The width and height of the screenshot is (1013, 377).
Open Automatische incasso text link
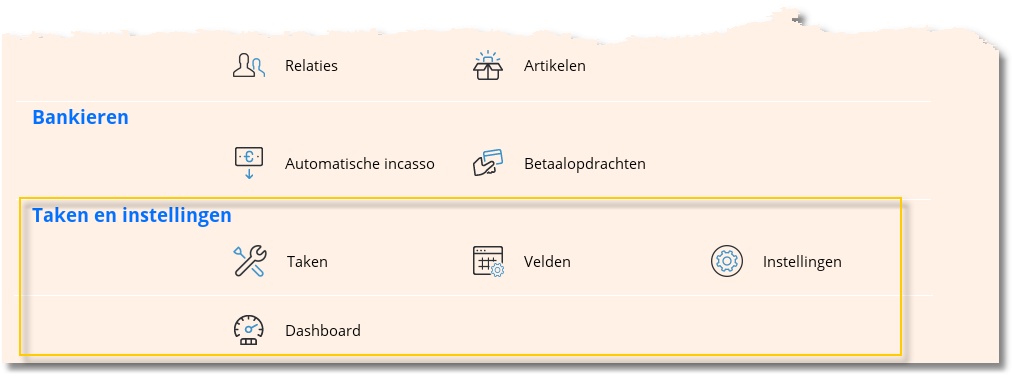(360, 164)
